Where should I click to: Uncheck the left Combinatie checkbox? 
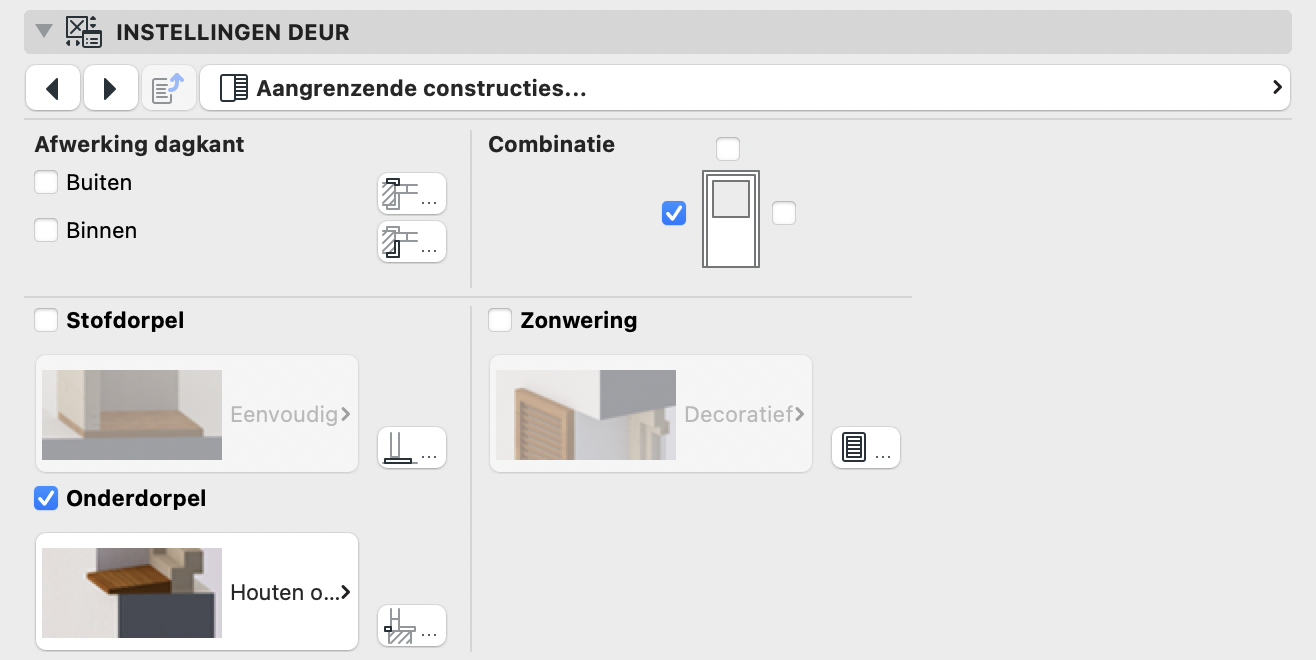coord(674,213)
